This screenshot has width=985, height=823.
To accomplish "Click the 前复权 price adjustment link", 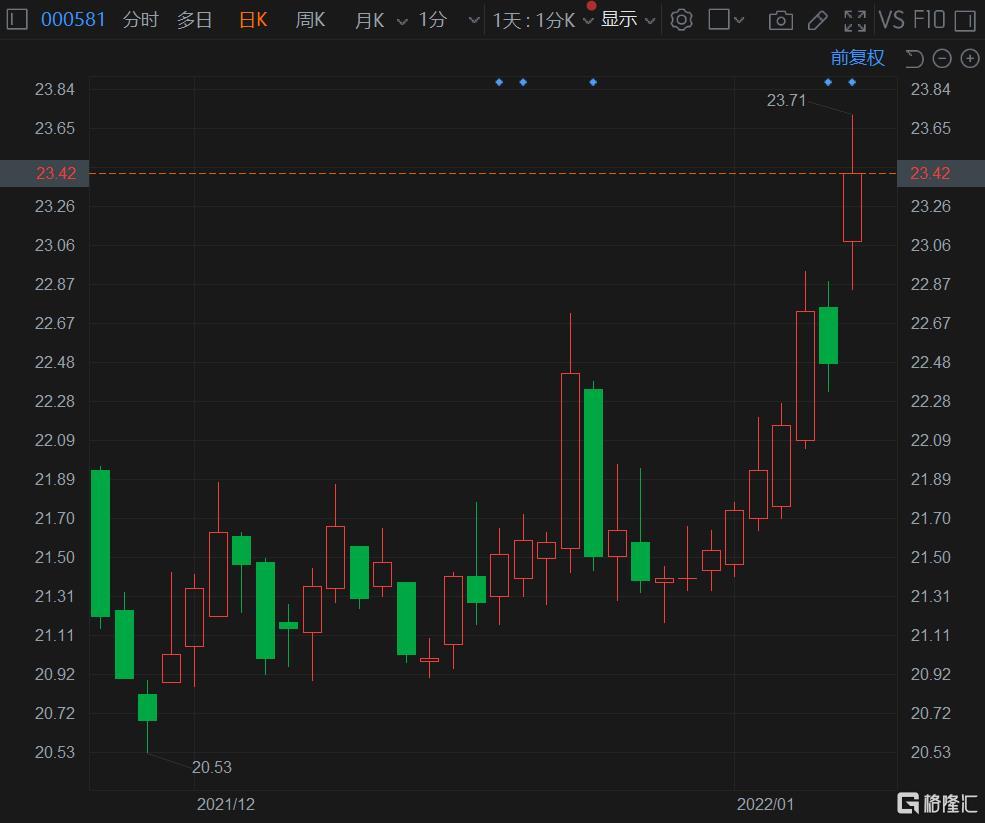I will click(x=857, y=58).
